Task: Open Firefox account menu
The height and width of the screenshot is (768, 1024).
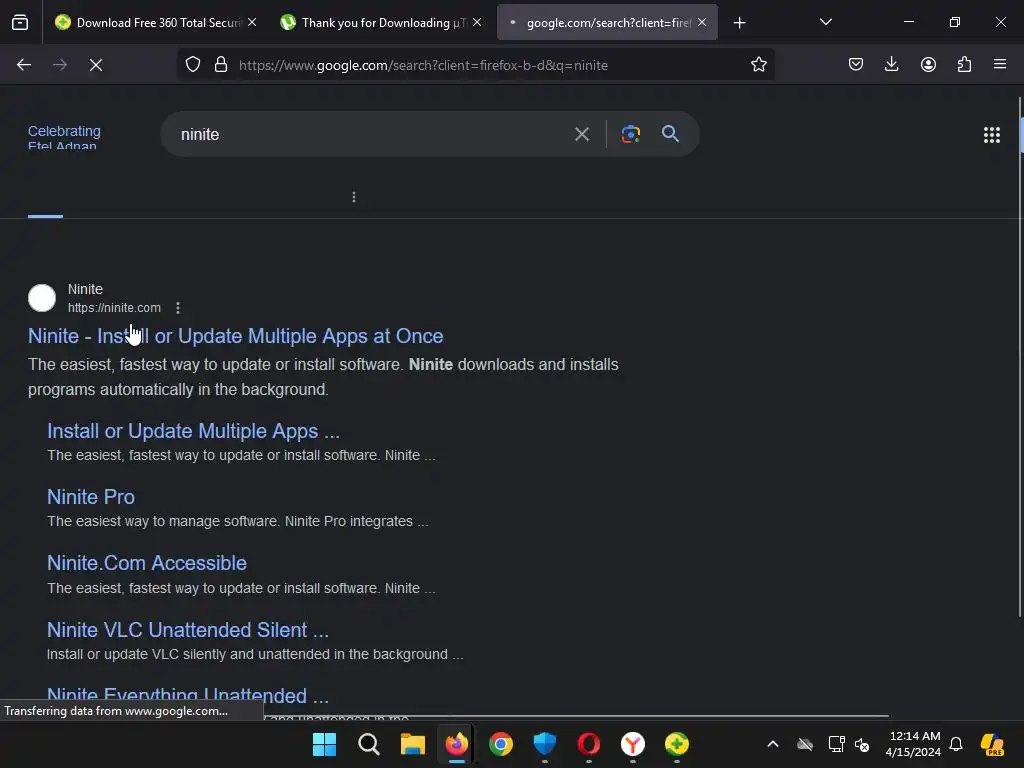Action: click(928, 65)
